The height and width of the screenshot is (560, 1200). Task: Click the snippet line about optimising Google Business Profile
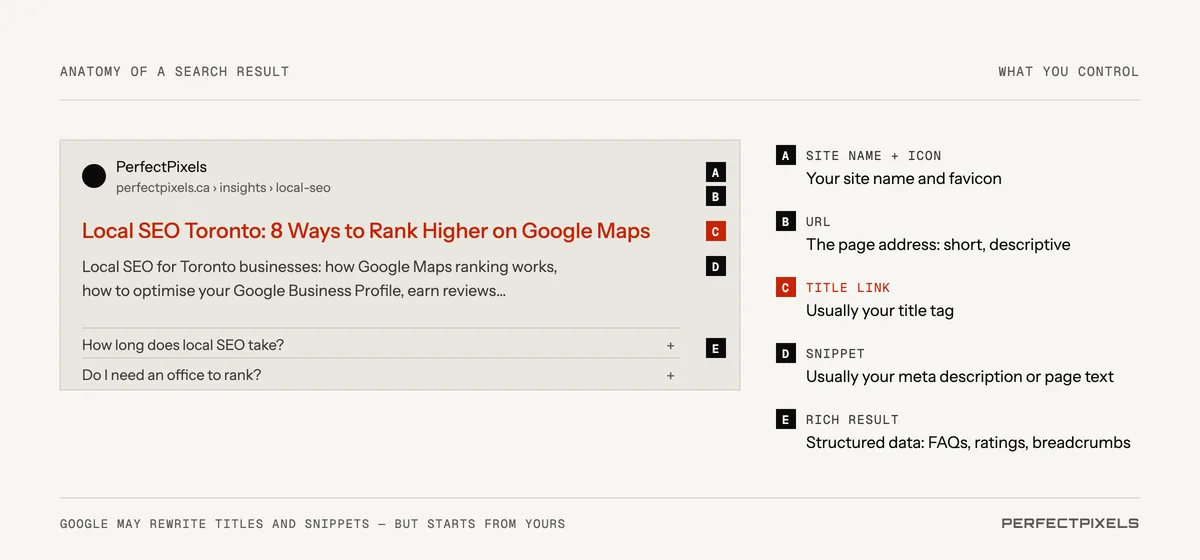tap(294, 291)
